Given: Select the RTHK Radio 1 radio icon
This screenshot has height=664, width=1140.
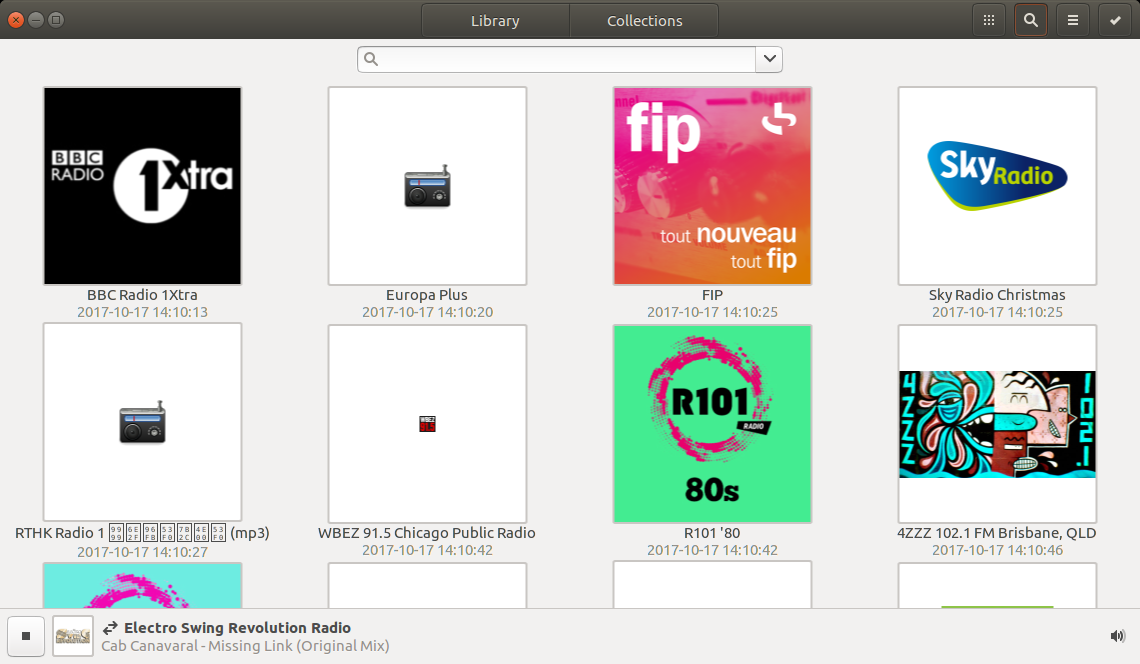Looking at the screenshot, I should [142, 424].
